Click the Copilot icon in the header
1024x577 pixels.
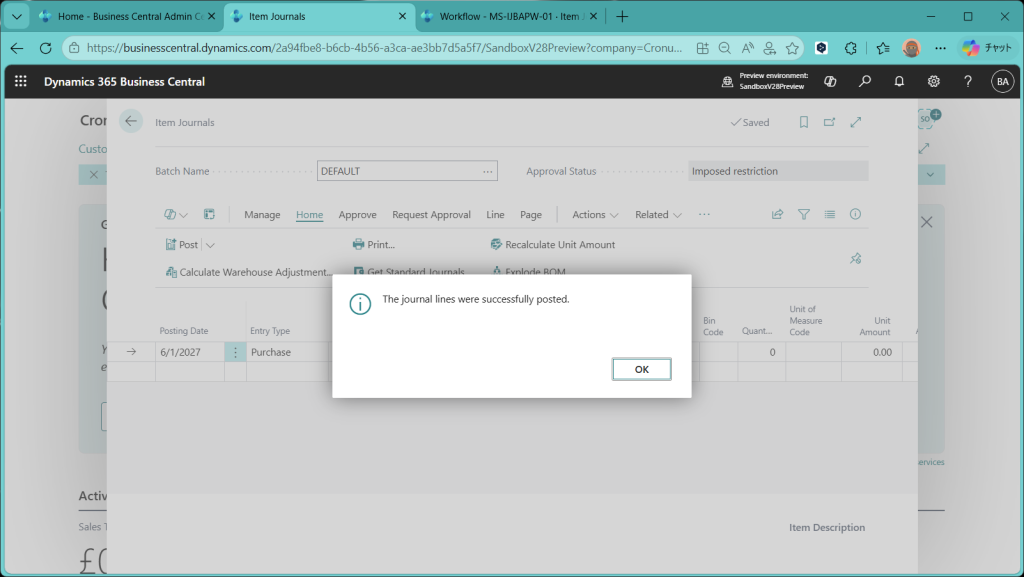coord(830,81)
